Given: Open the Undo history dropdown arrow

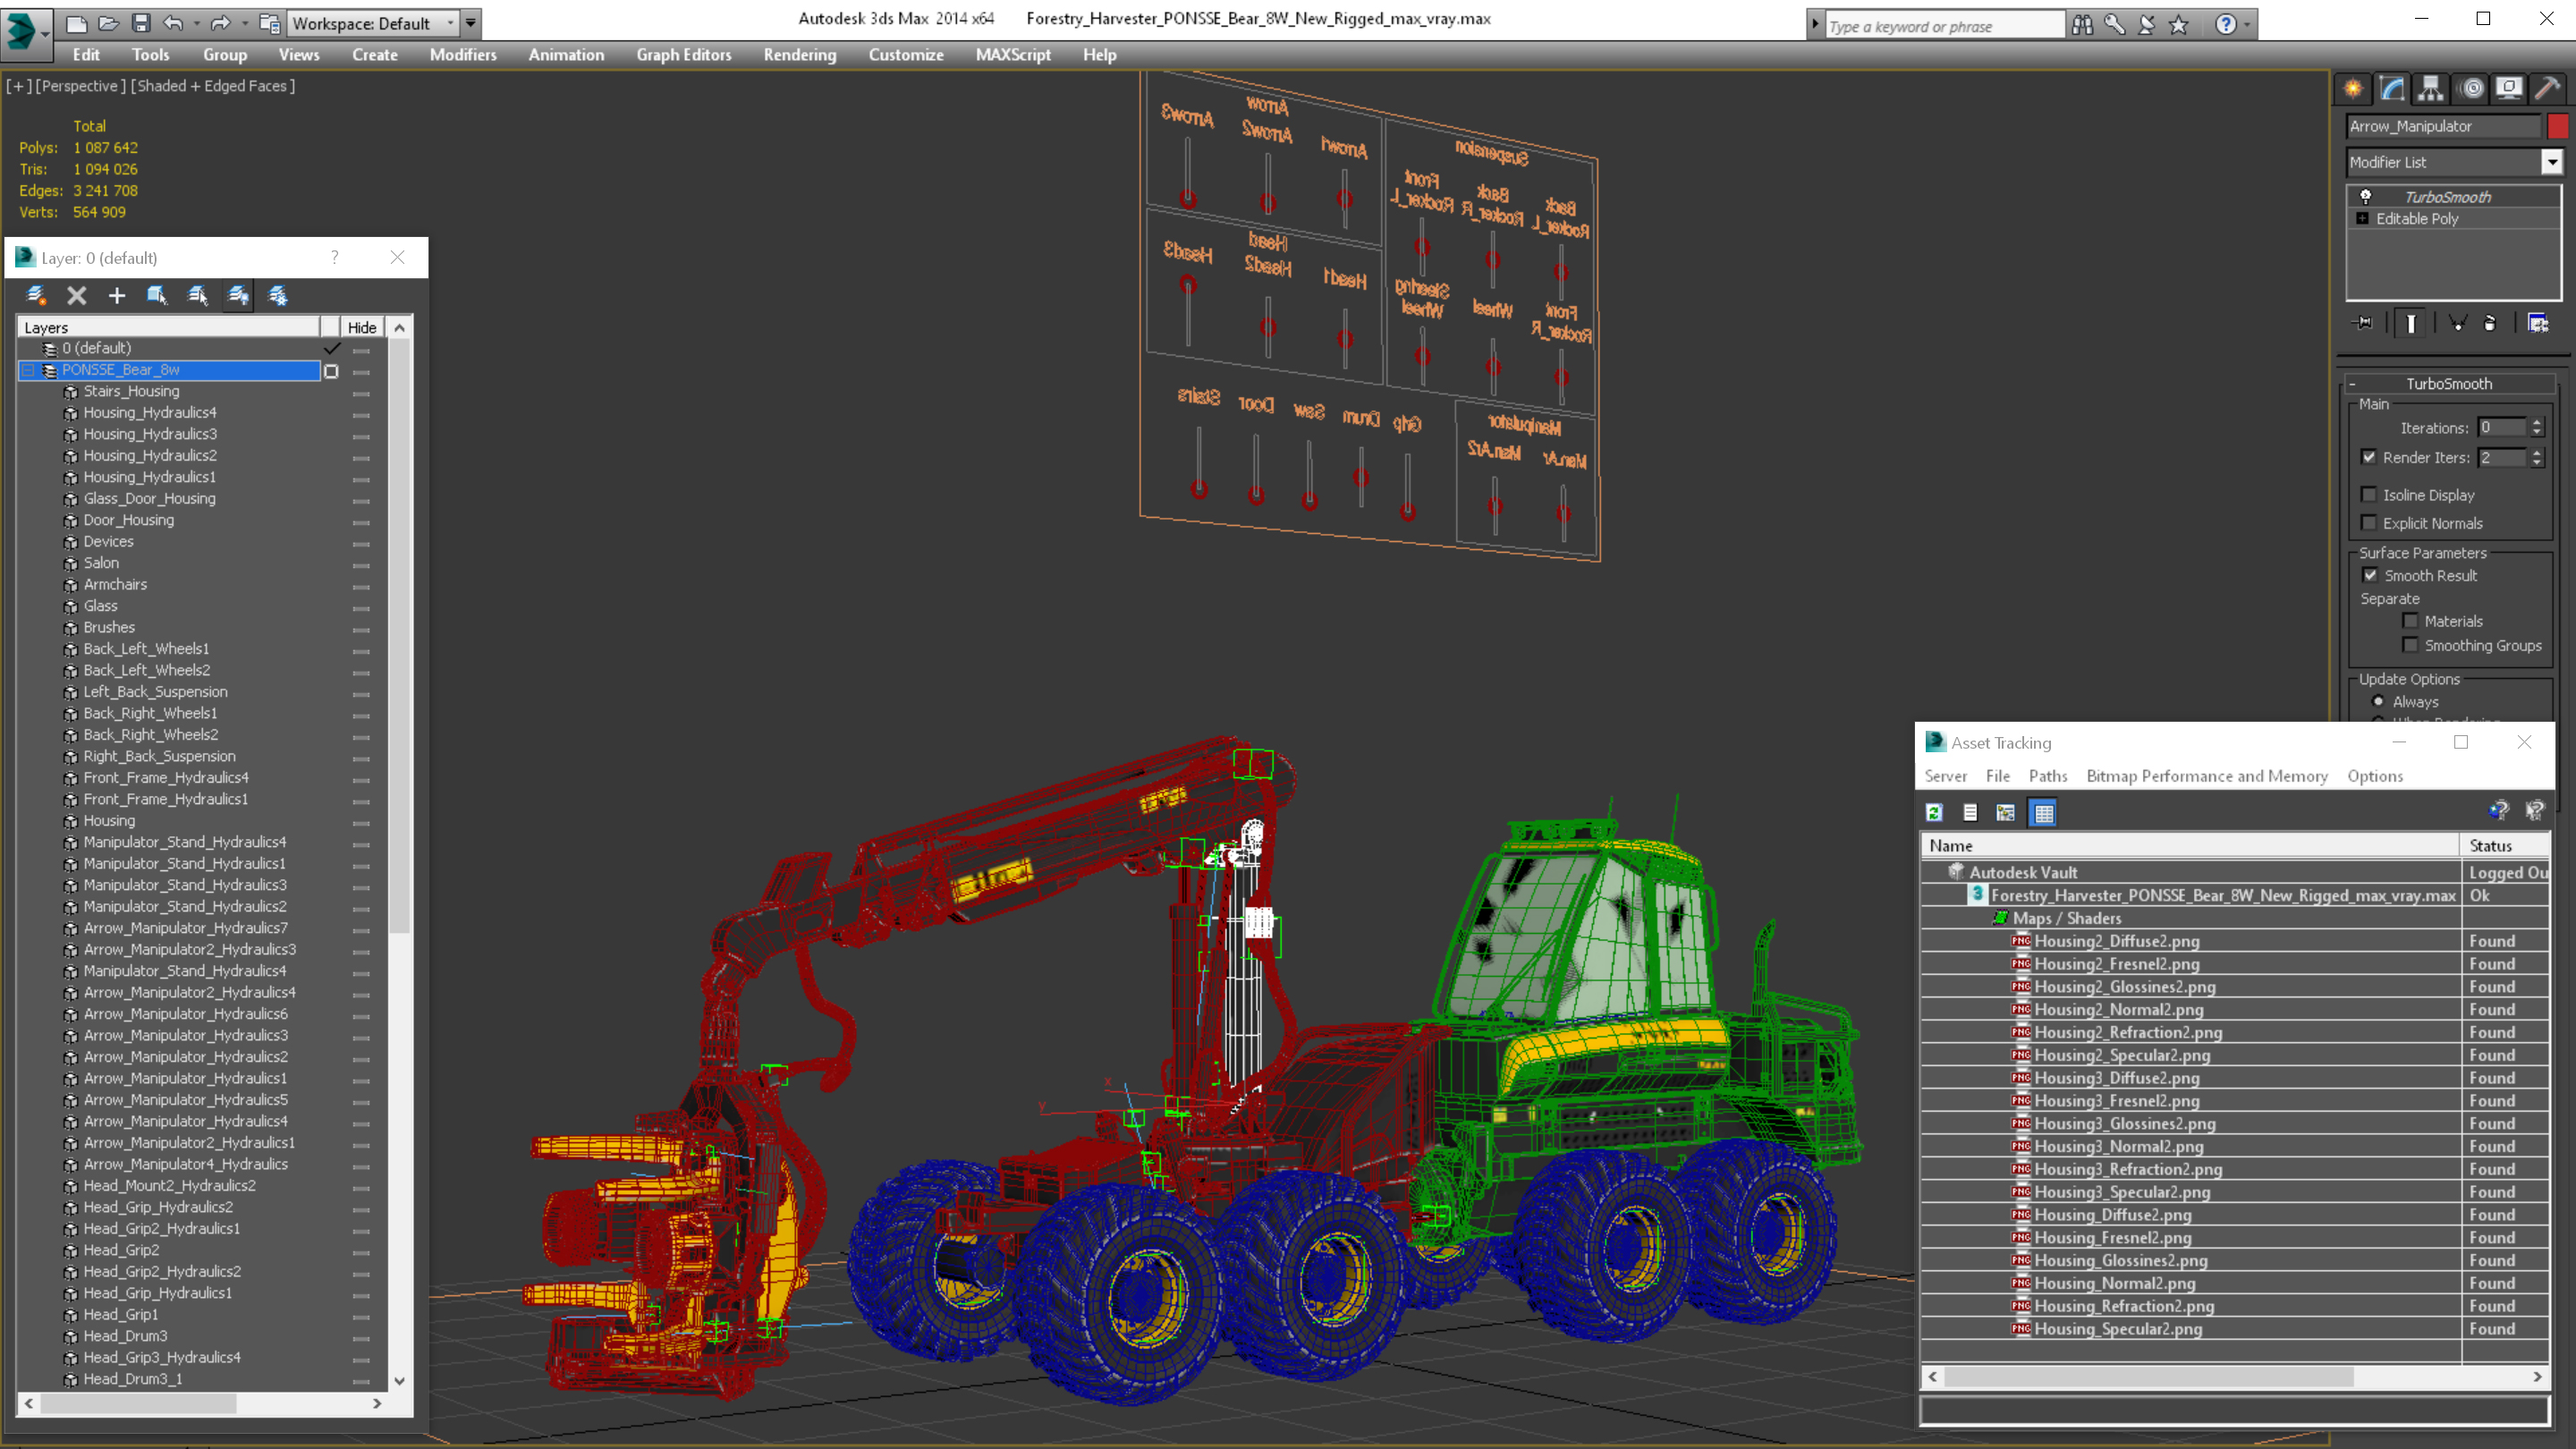Looking at the screenshot, I should point(196,23).
